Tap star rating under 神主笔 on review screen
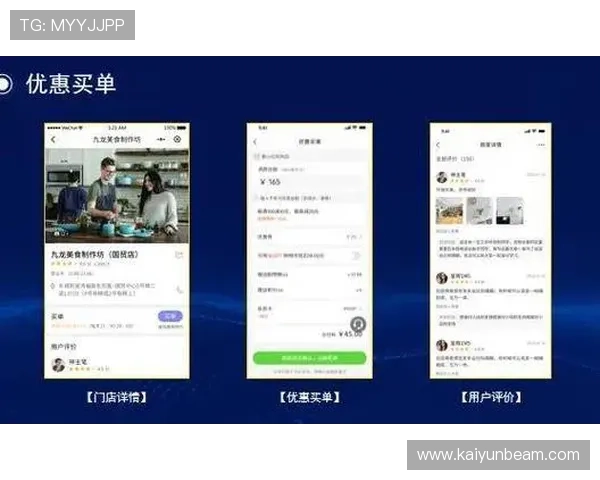Image resolution: width=600 pixels, height=480 pixels. (462, 181)
